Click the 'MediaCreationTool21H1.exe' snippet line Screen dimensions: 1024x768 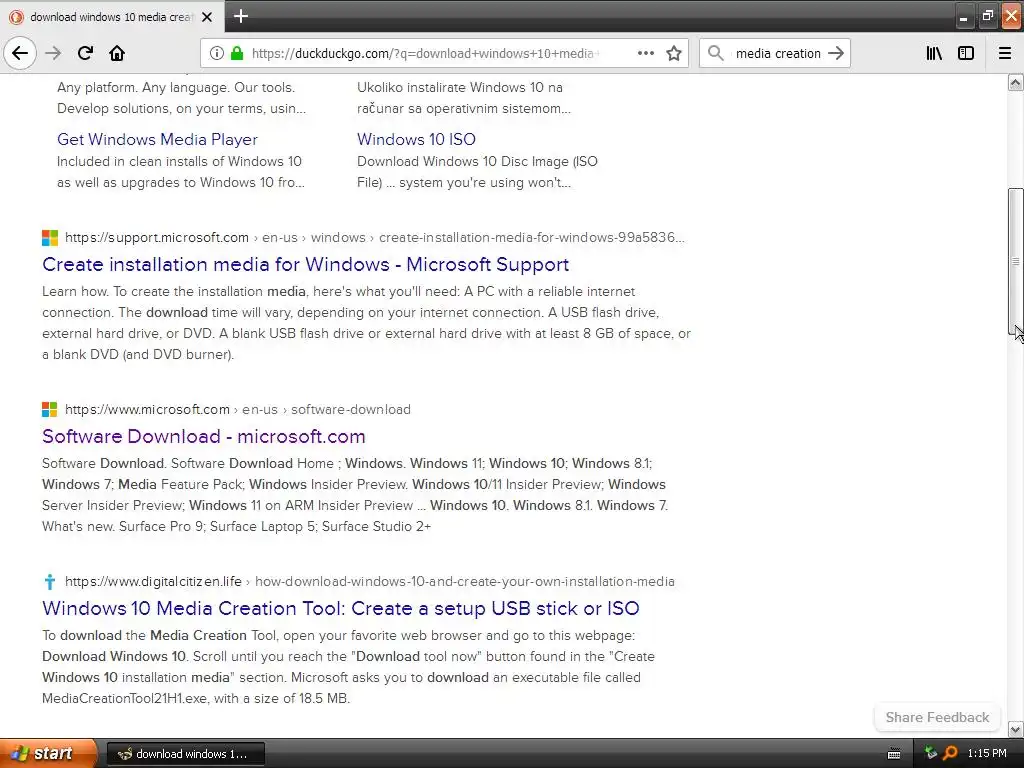tap(196, 698)
